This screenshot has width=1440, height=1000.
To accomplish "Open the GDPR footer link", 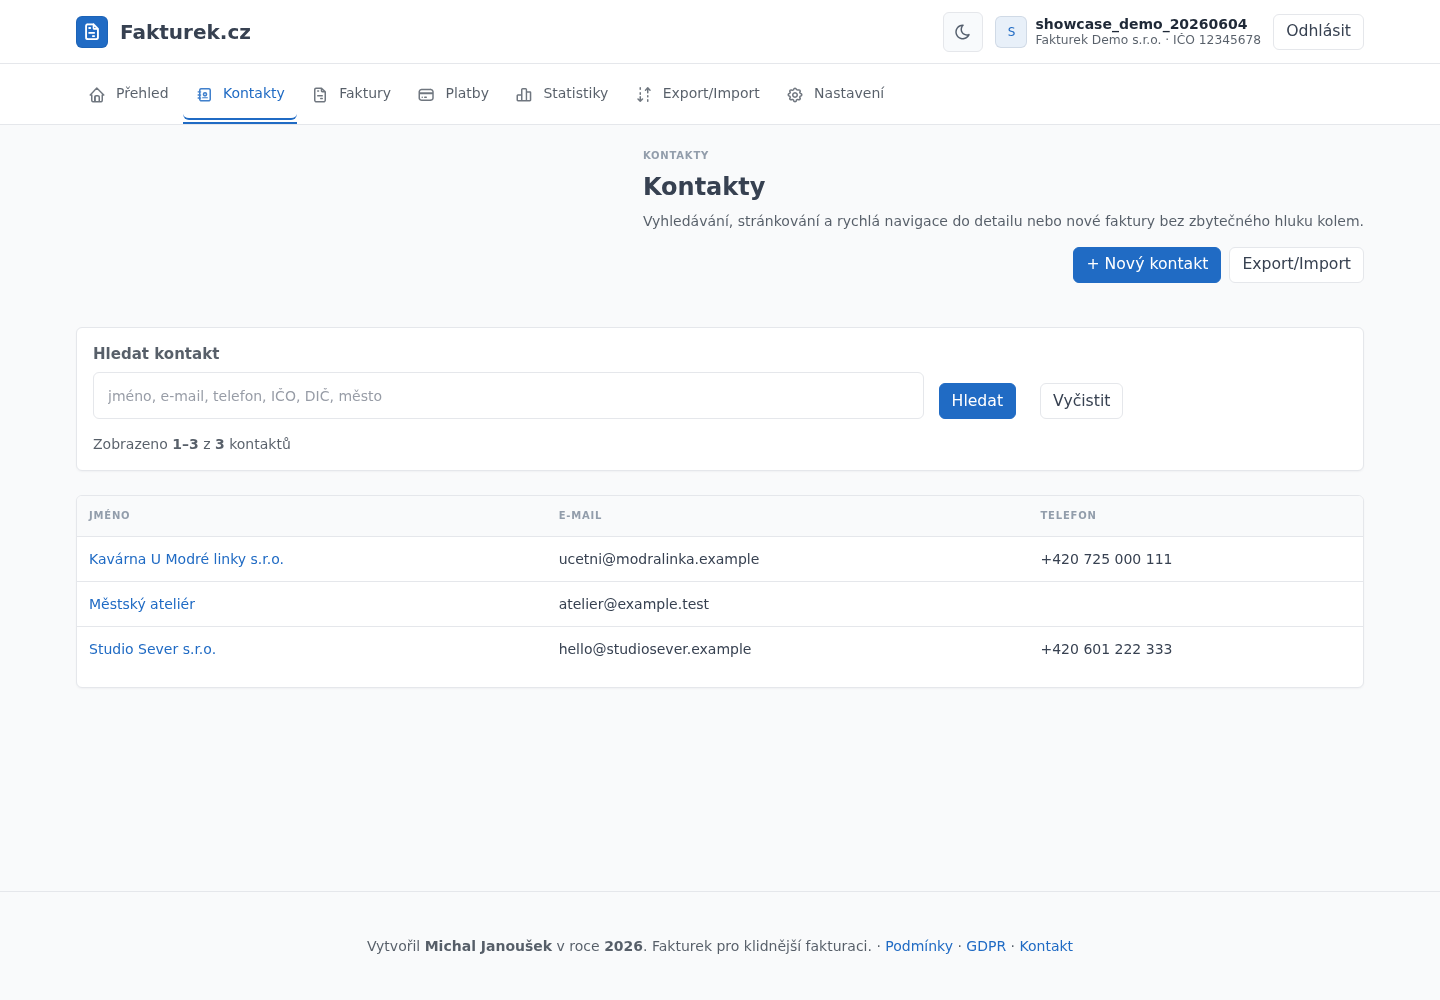I will coord(986,946).
